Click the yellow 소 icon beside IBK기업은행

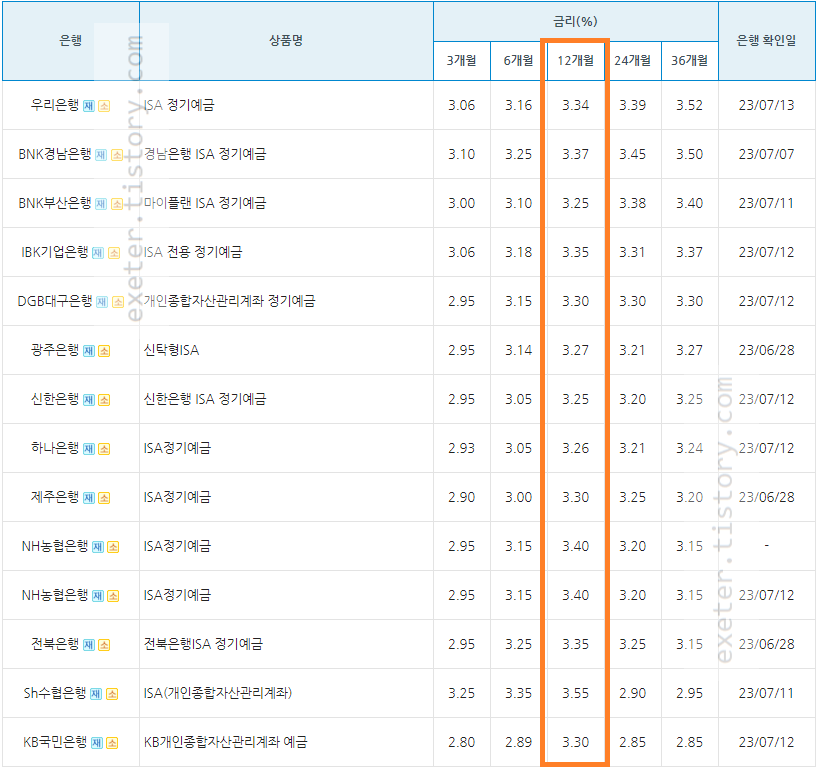(113, 253)
